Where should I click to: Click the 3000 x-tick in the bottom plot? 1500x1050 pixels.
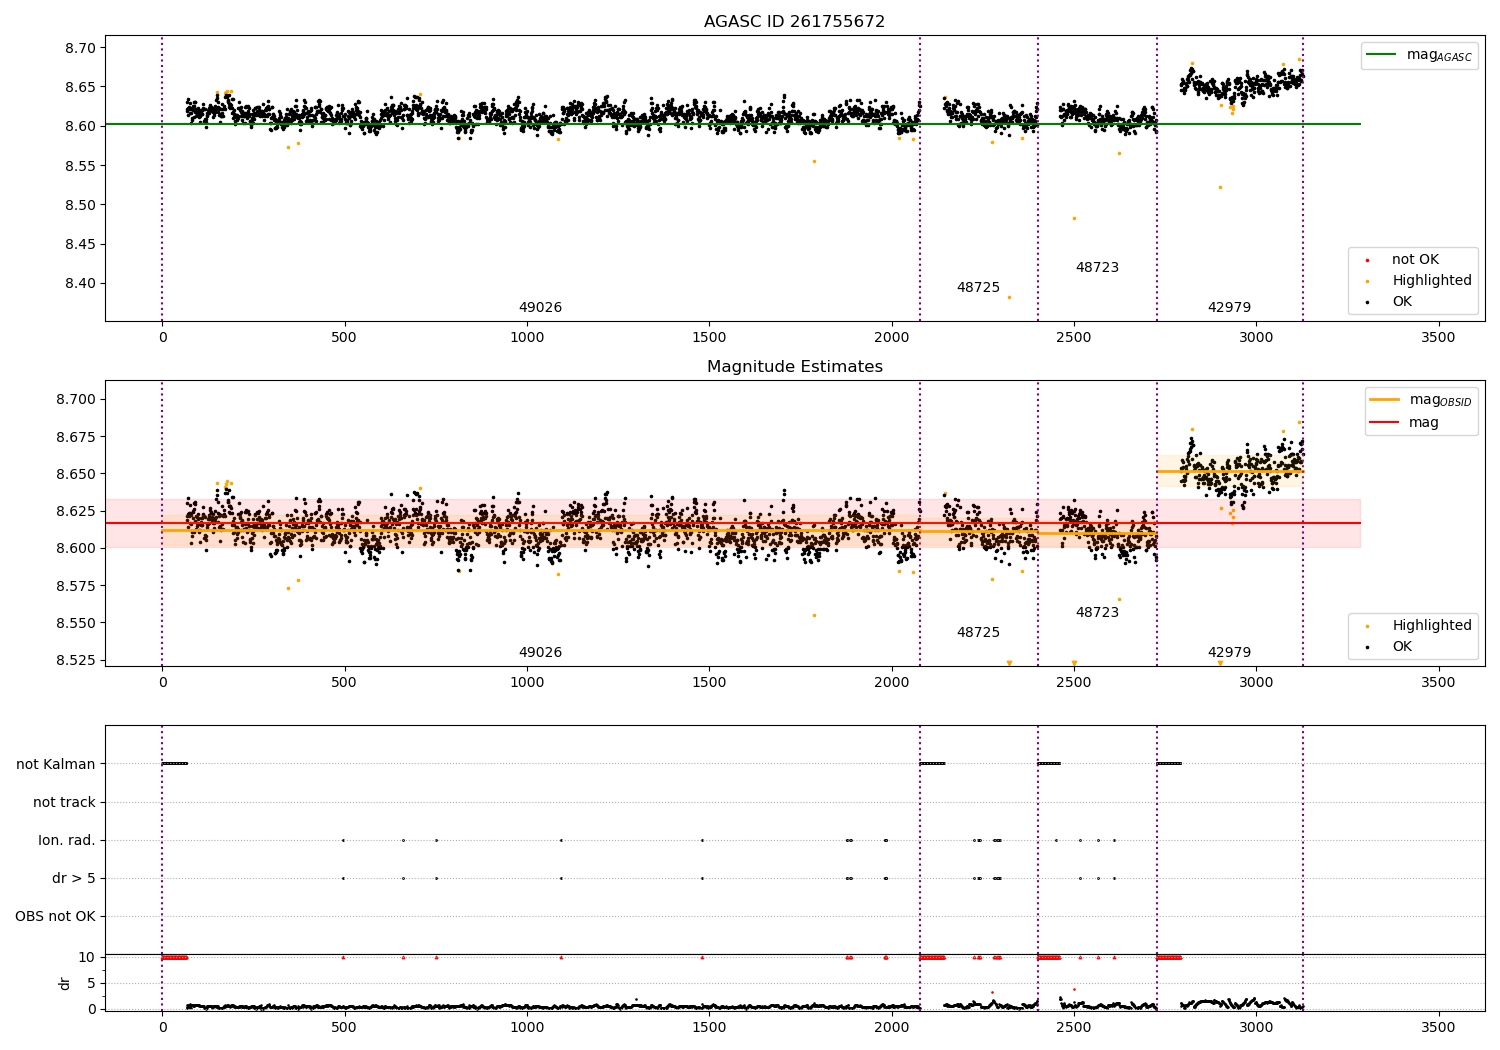tap(1256, 1028)
